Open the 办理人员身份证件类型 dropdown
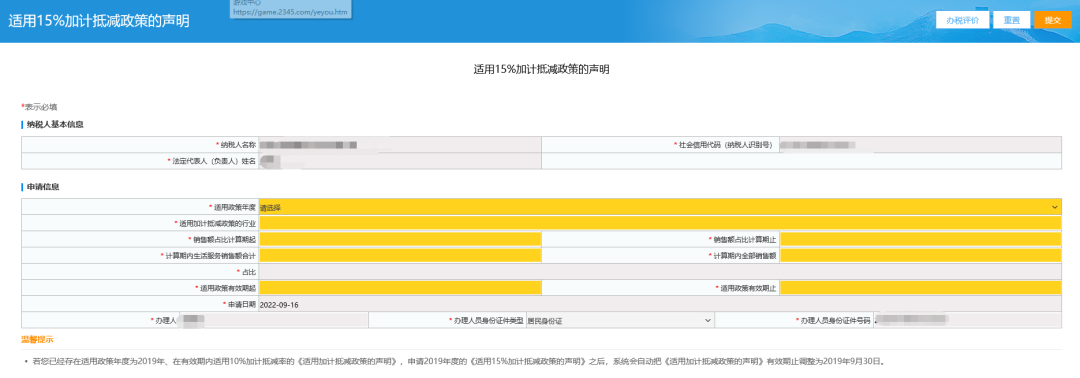 pyautogui.click(x=619, y=320)
